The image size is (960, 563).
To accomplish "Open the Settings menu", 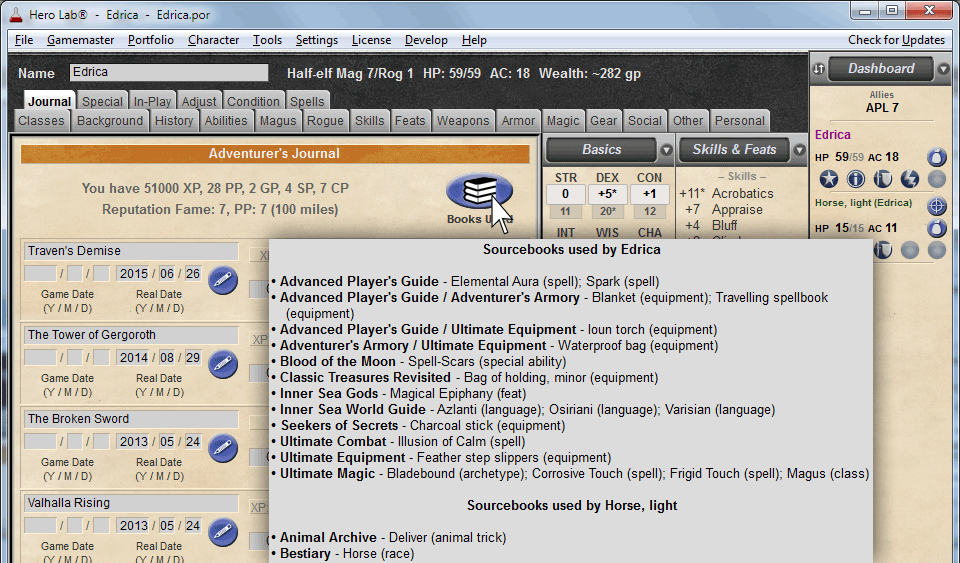I will click(317, 40).
